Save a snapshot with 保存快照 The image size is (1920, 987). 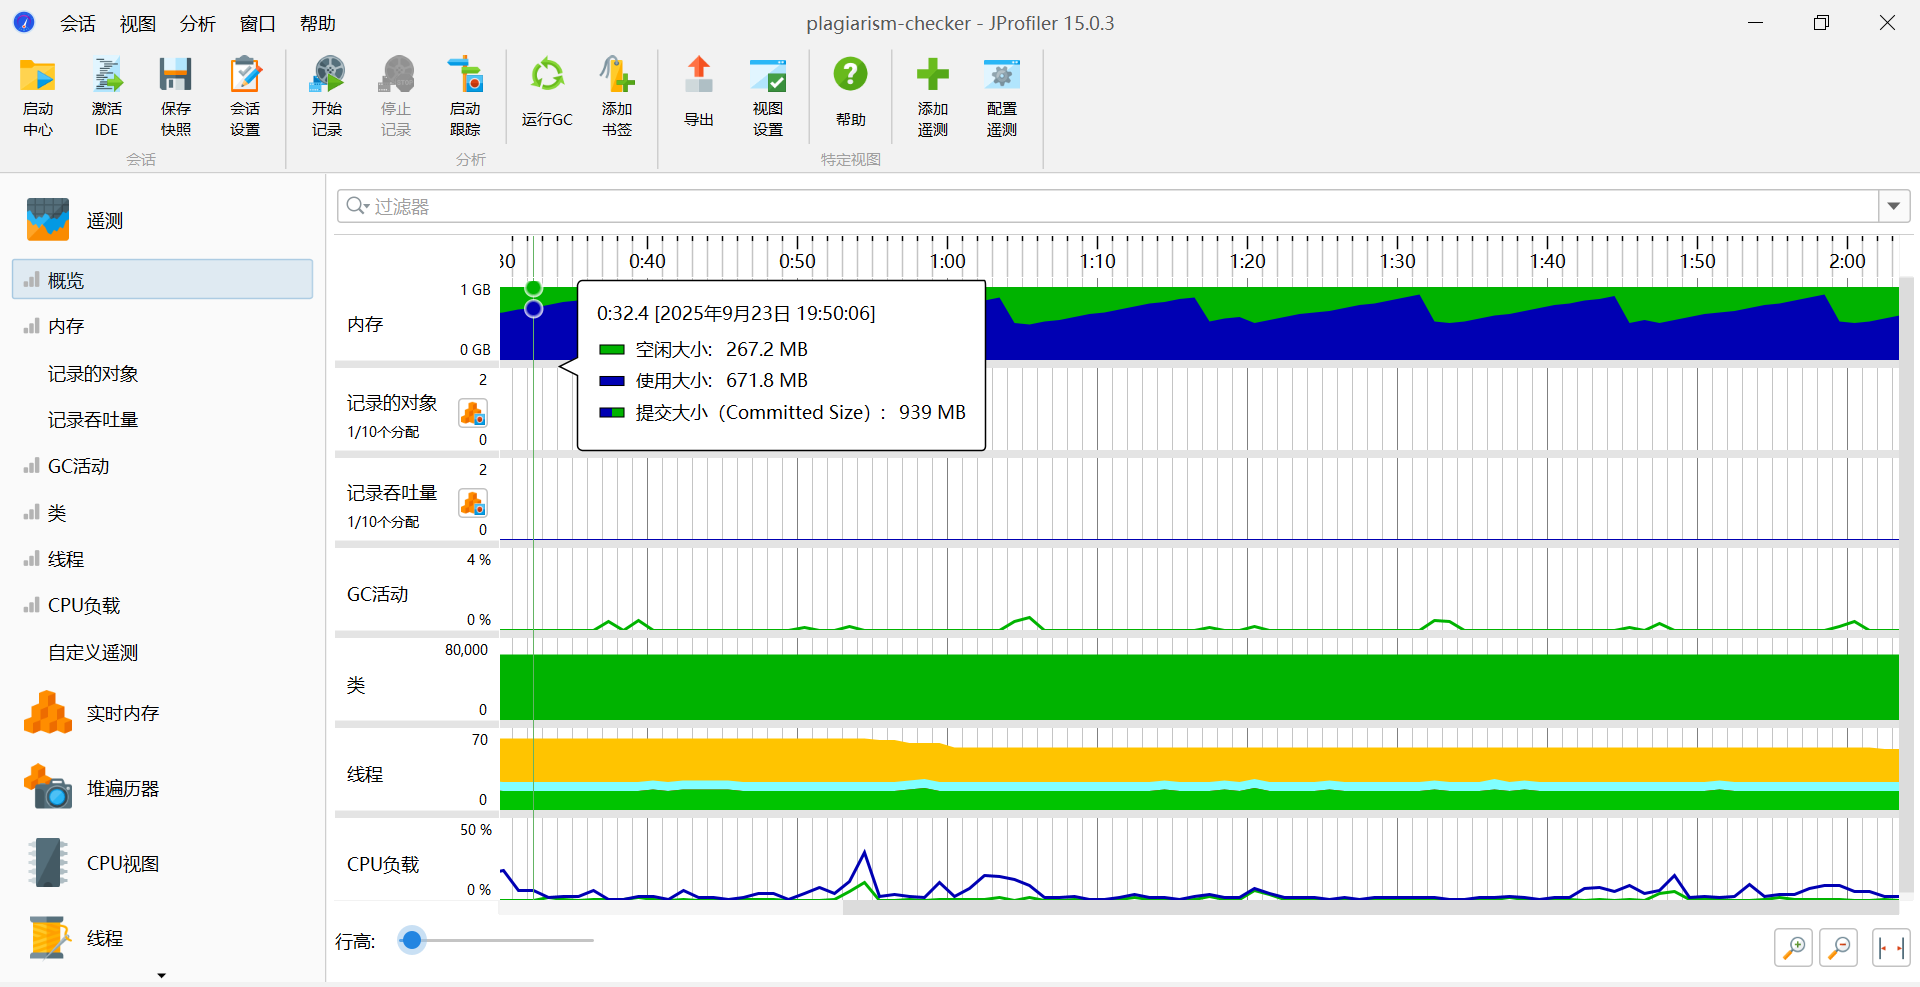pyautogui.click(x=176, y=97)
